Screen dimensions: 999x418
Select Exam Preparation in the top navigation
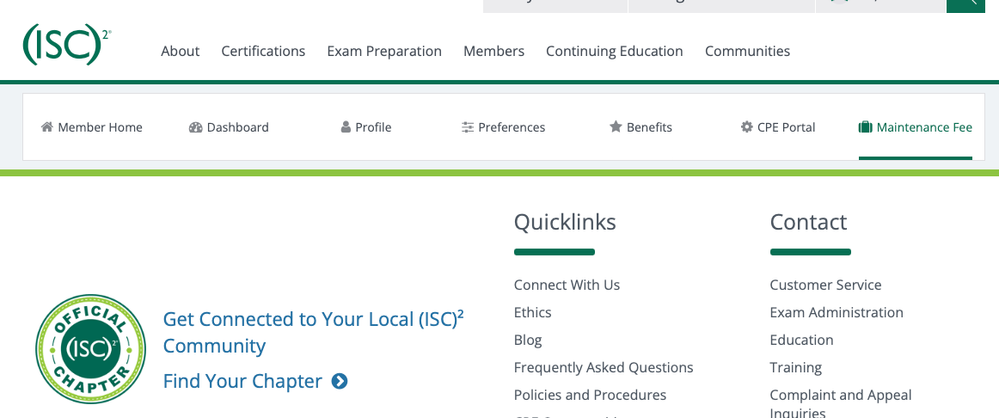coord(384,51)
